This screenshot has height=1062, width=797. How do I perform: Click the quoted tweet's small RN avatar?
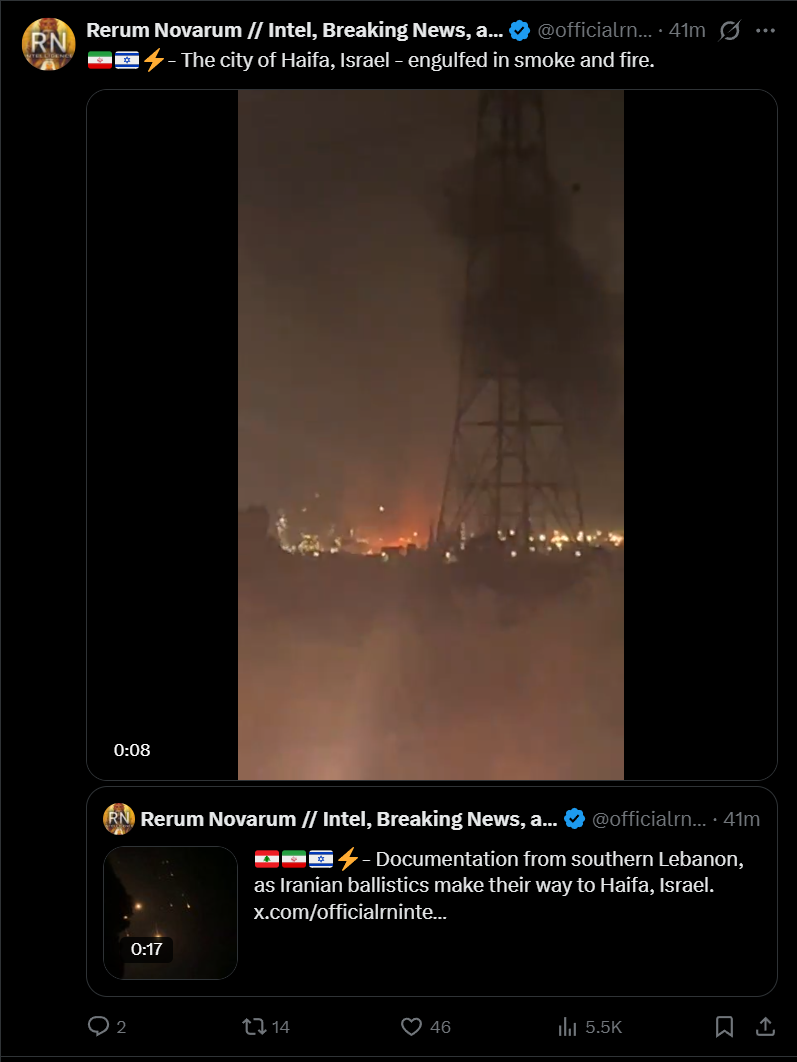119,819
